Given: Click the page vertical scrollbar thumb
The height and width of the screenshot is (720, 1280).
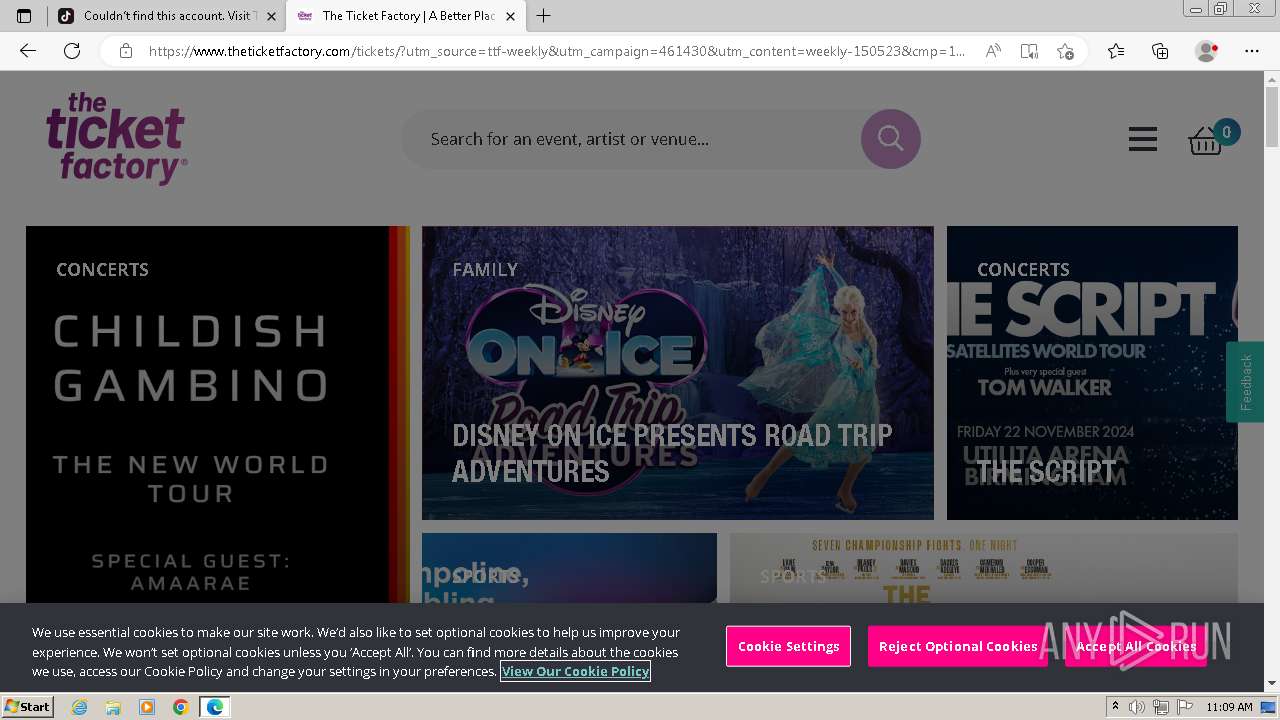Looking at the screenshot, I should [1272, 118].
